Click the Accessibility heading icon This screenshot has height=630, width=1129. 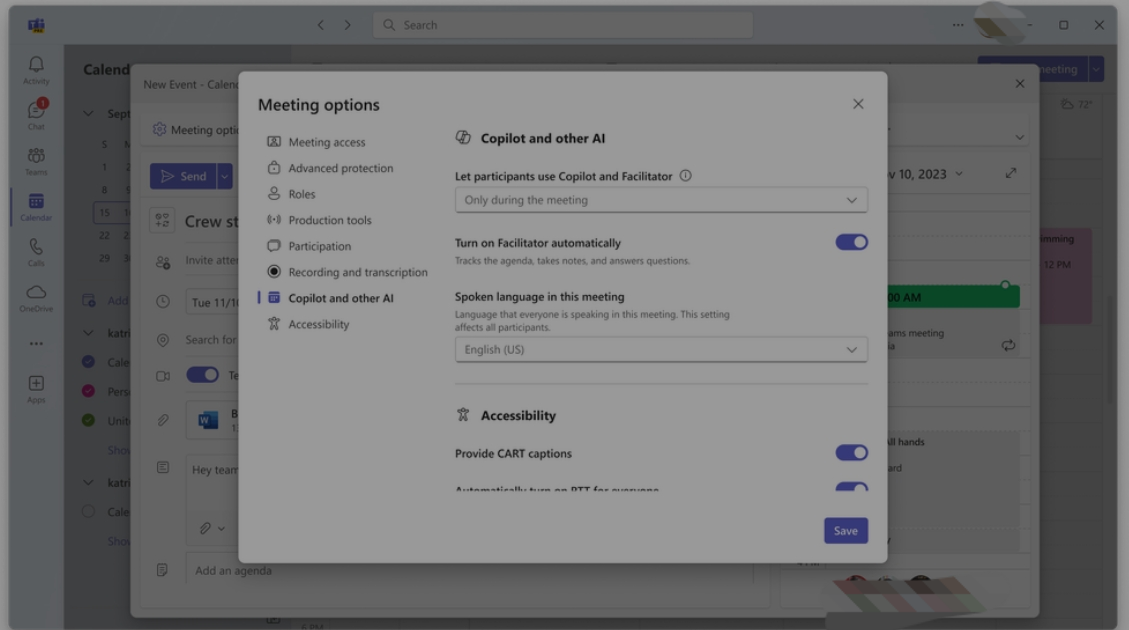(463, 415)
